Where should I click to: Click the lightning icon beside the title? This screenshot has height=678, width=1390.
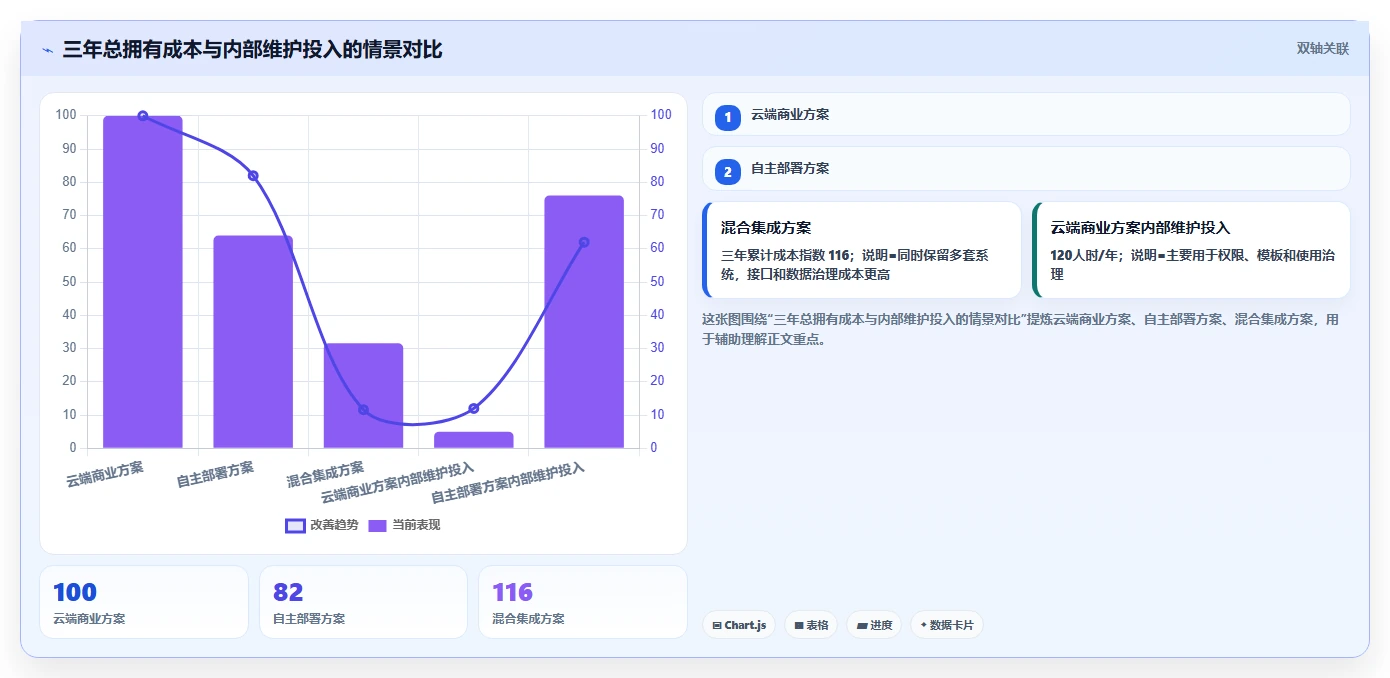coord(47,50)
